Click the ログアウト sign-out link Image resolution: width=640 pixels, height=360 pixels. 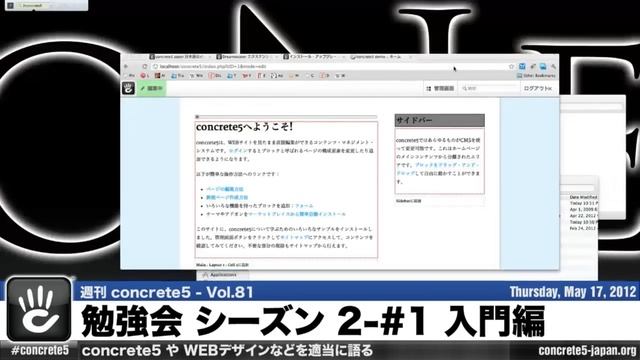pyautogui.click(x=538, y=88)
